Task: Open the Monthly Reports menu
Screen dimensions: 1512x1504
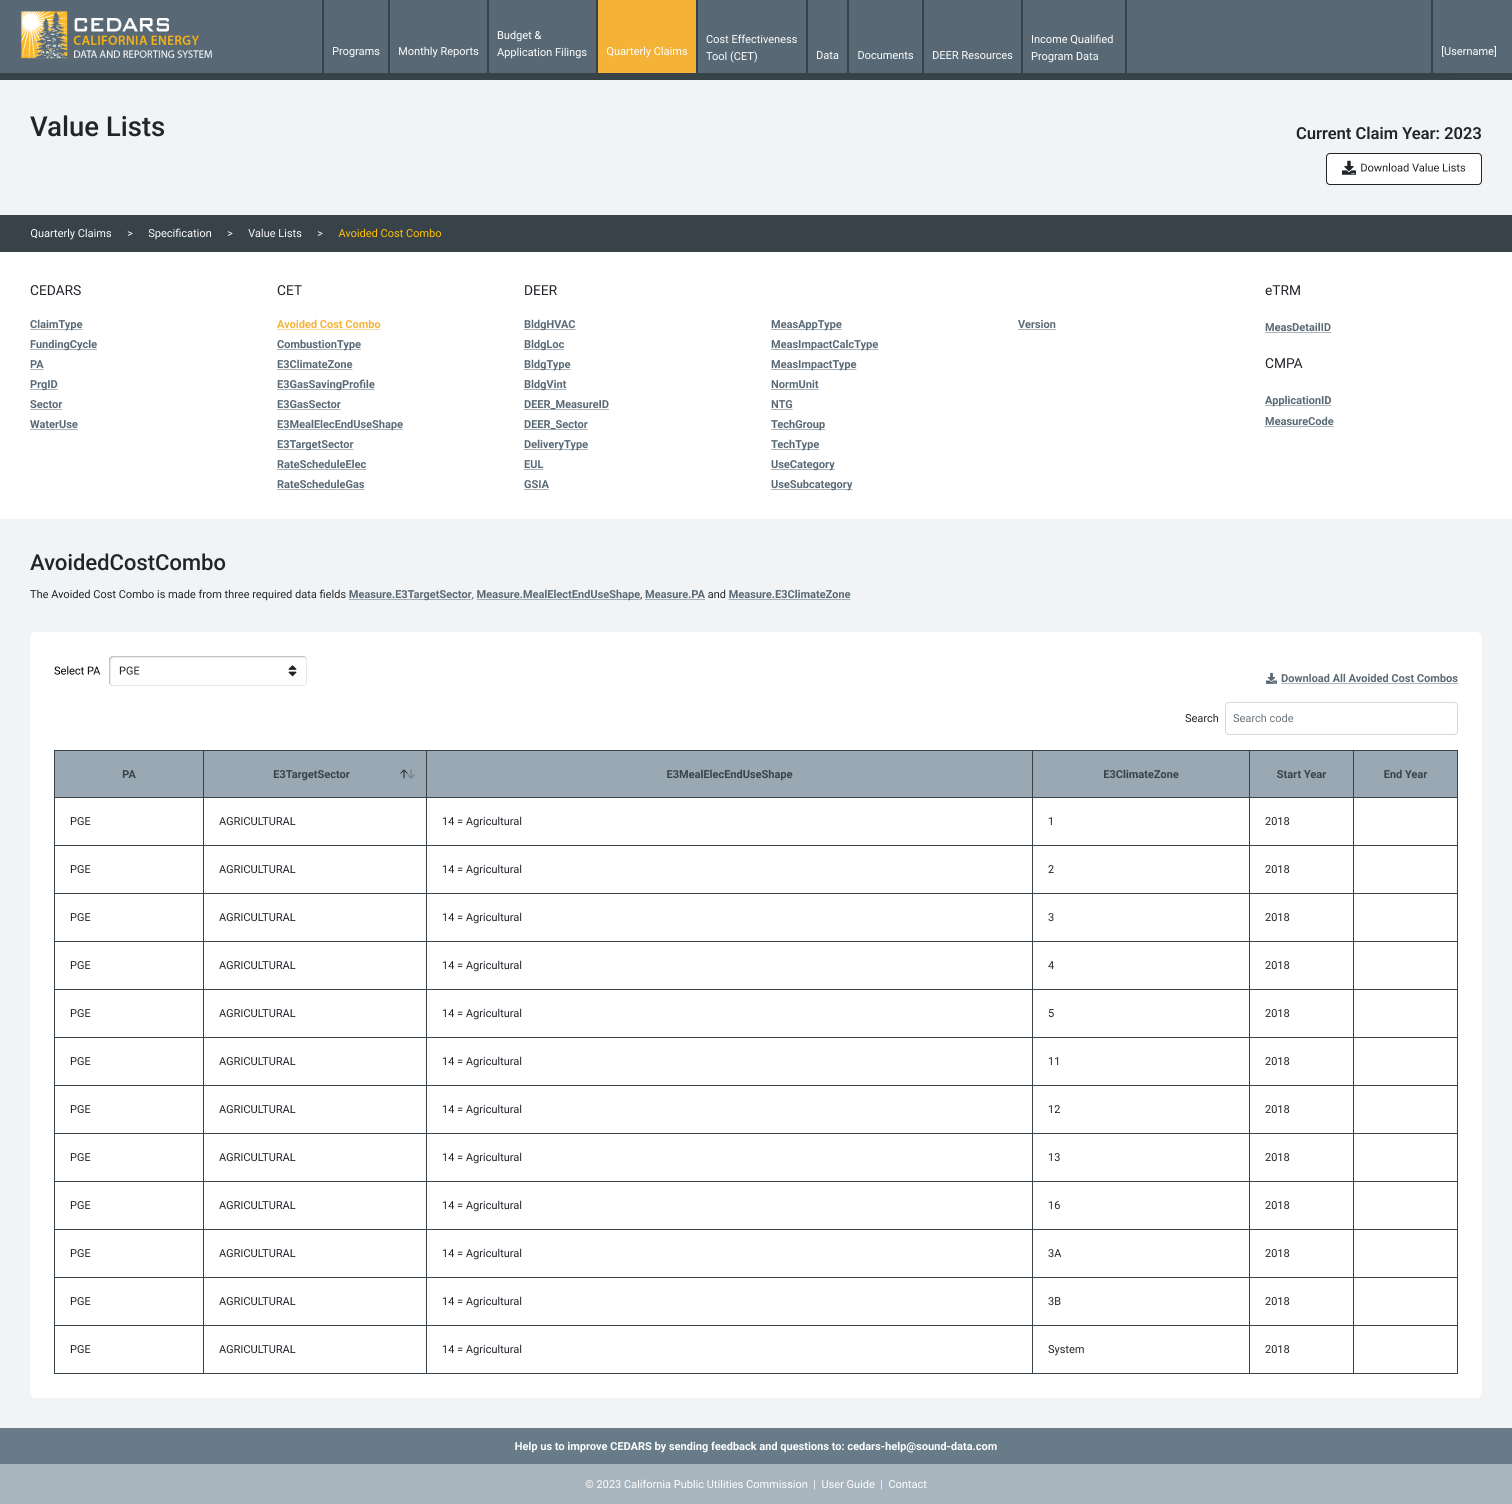Action: [x=438, y=51]
